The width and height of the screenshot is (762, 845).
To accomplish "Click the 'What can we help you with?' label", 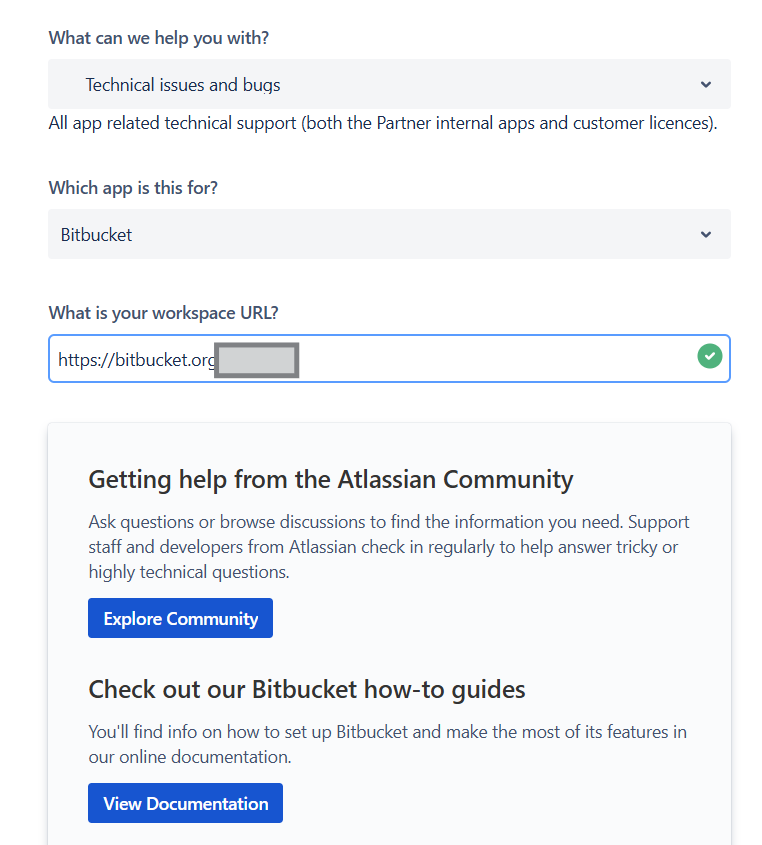I will [x=158, y=38].
